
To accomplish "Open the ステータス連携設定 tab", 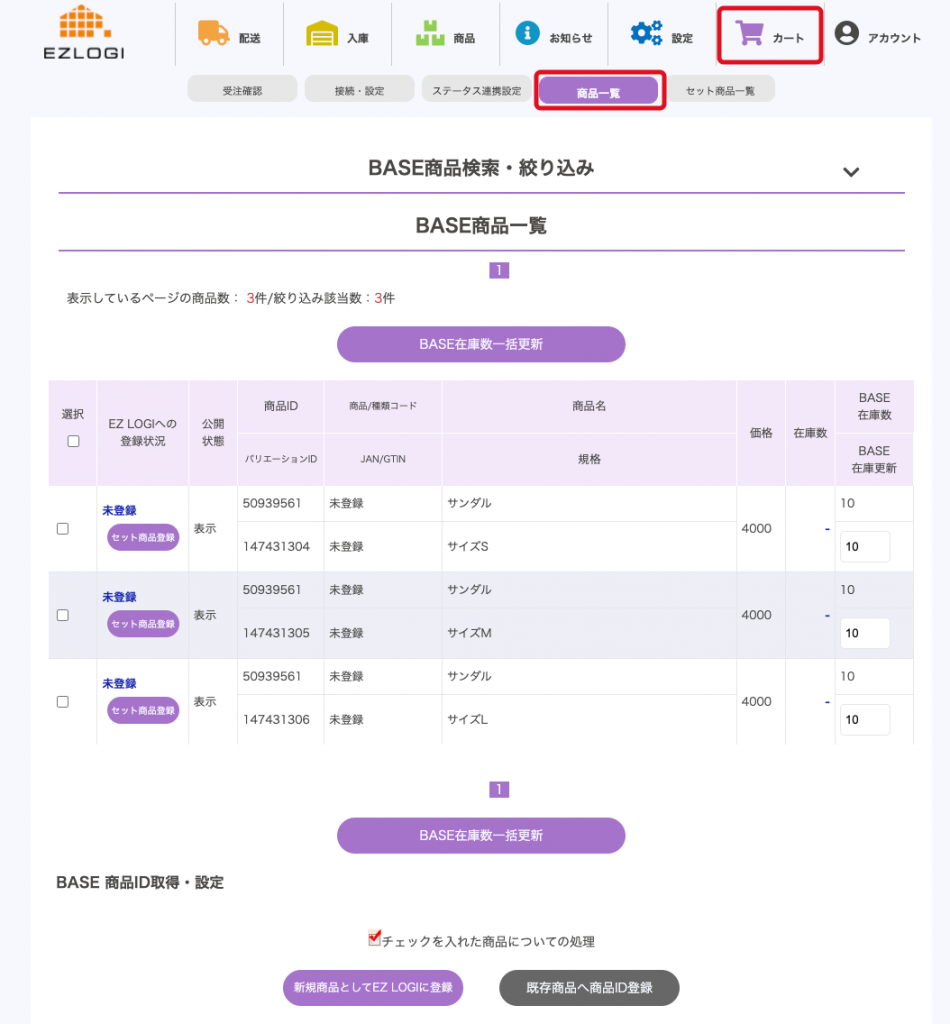I will coord(476,90).
